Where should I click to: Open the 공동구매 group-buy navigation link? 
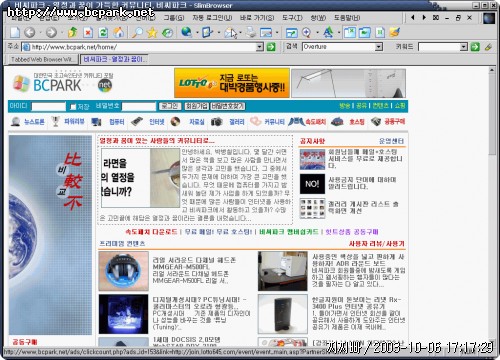coord(395,122)
